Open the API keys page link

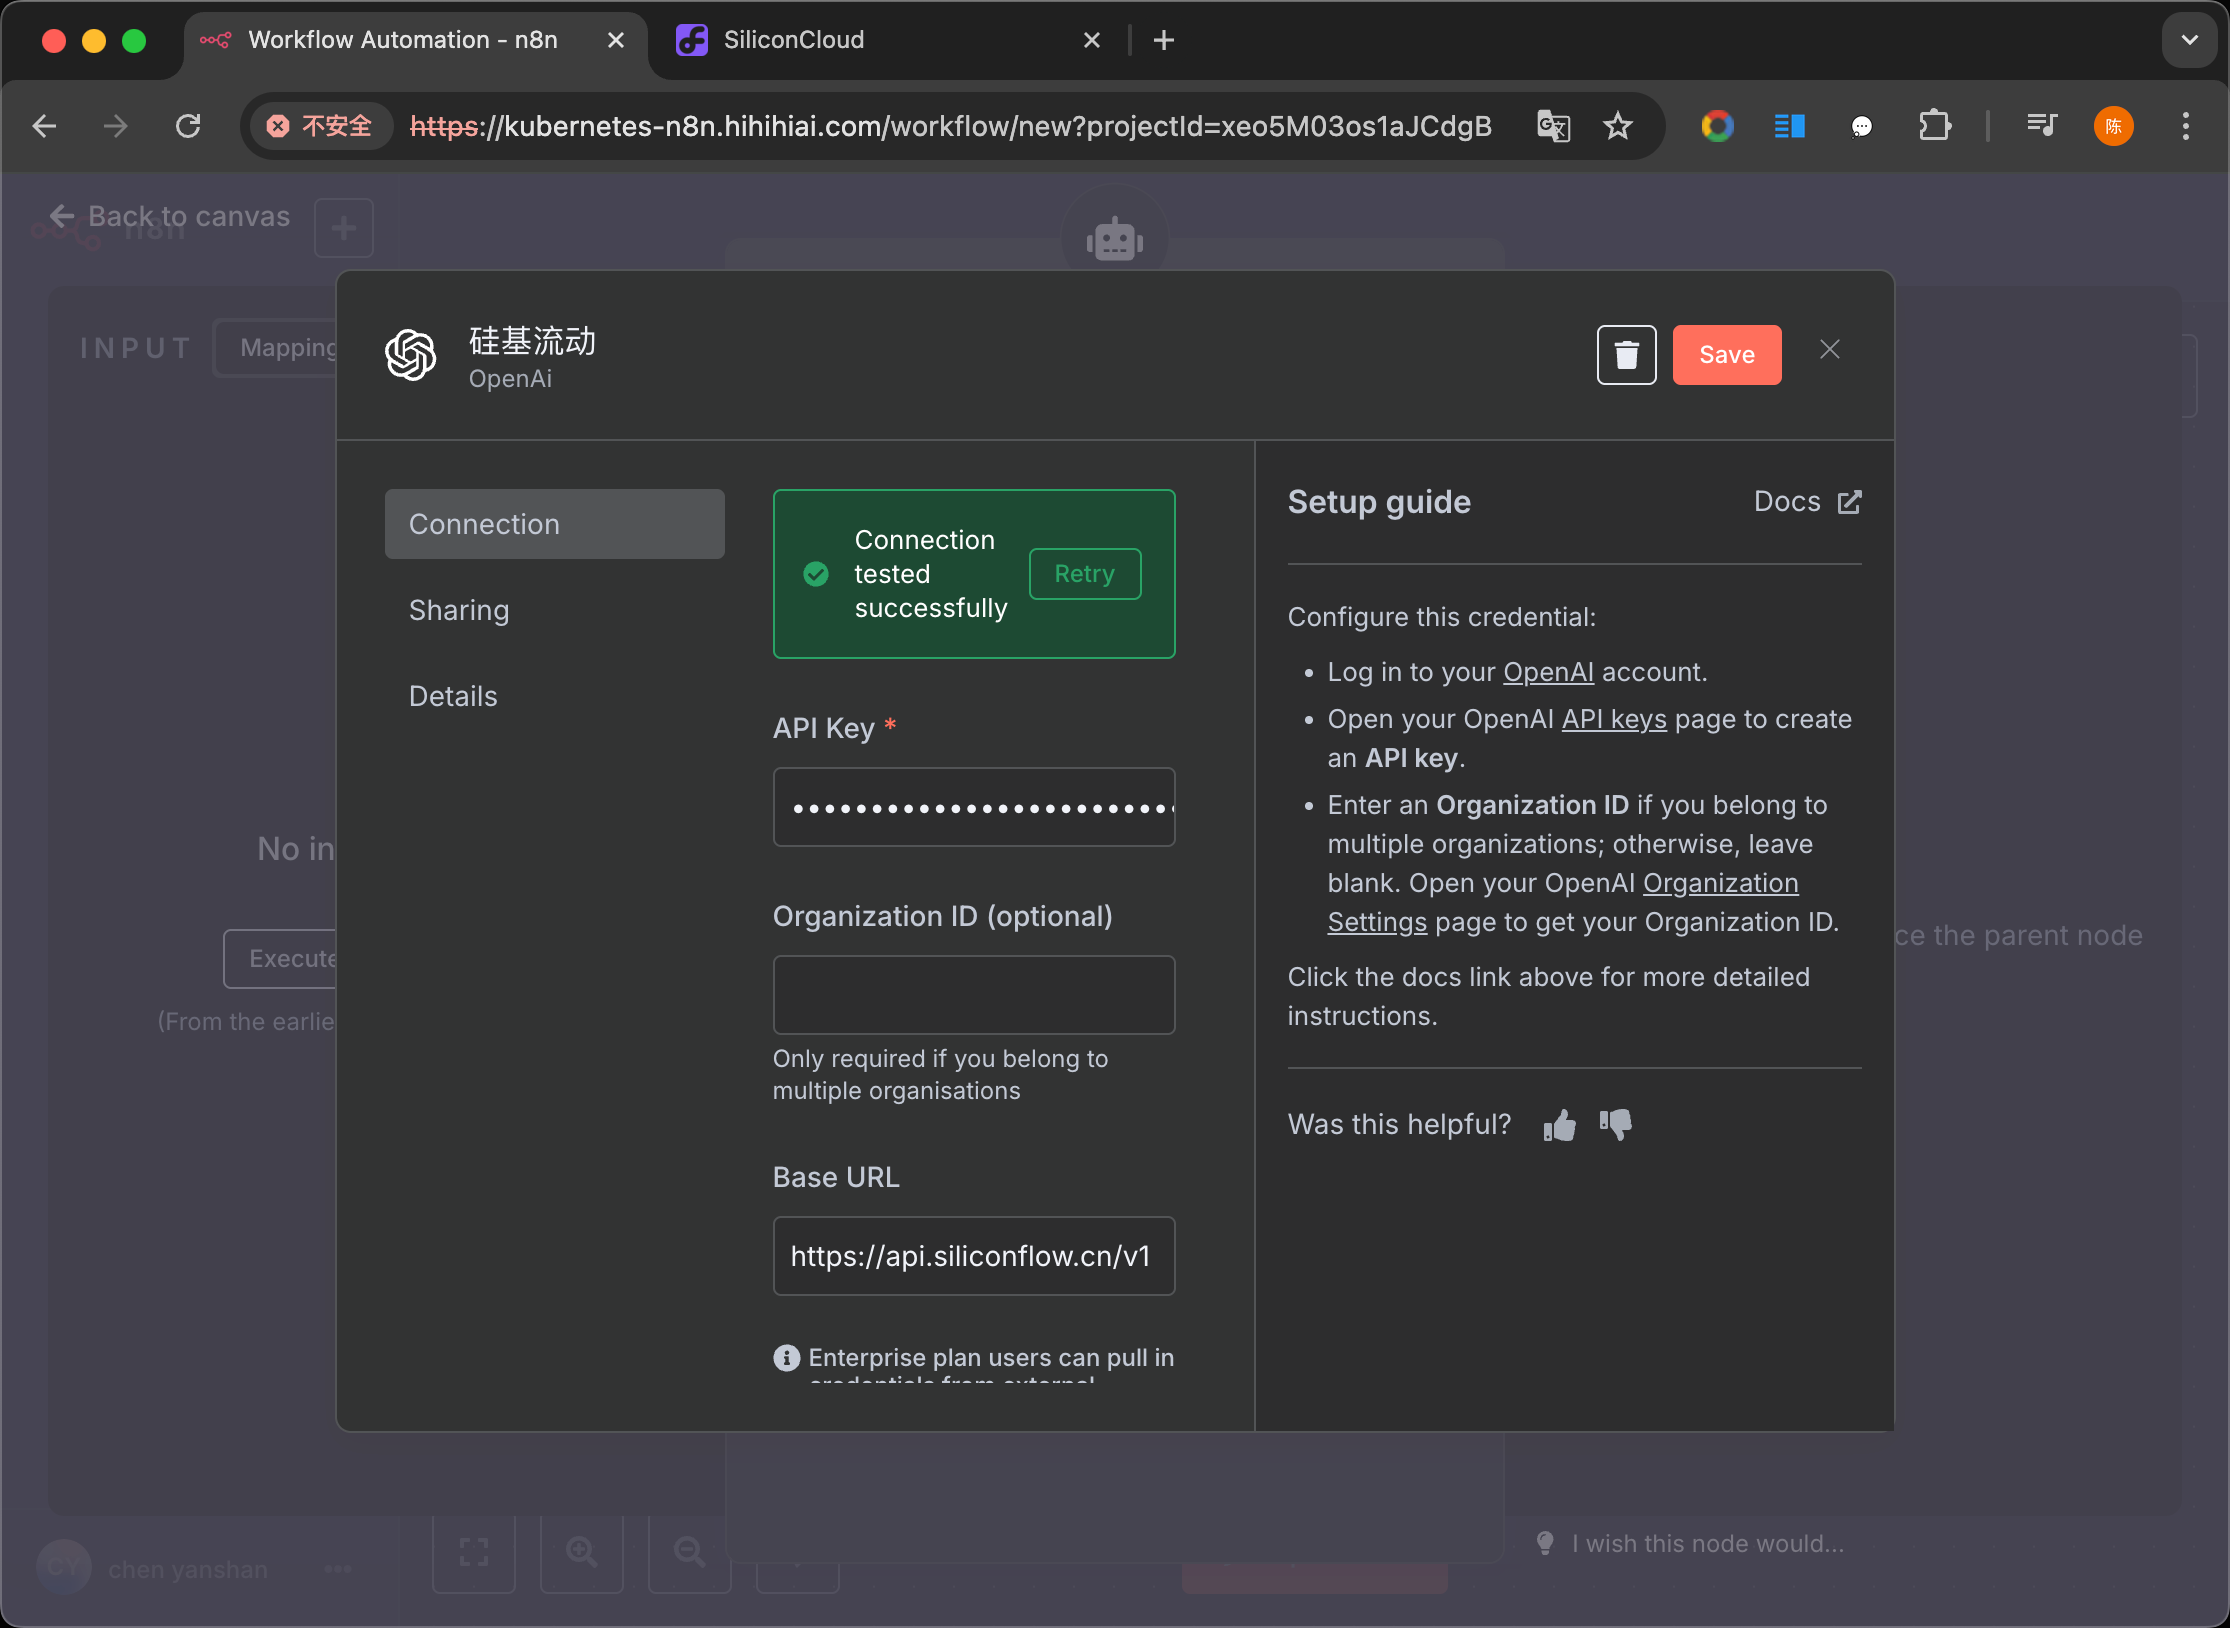point(1614,719)
